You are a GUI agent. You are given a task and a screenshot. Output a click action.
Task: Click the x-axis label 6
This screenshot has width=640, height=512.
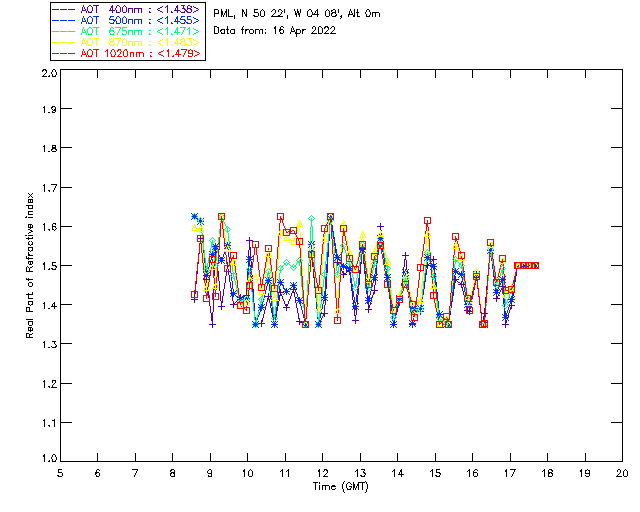point(98,473)
